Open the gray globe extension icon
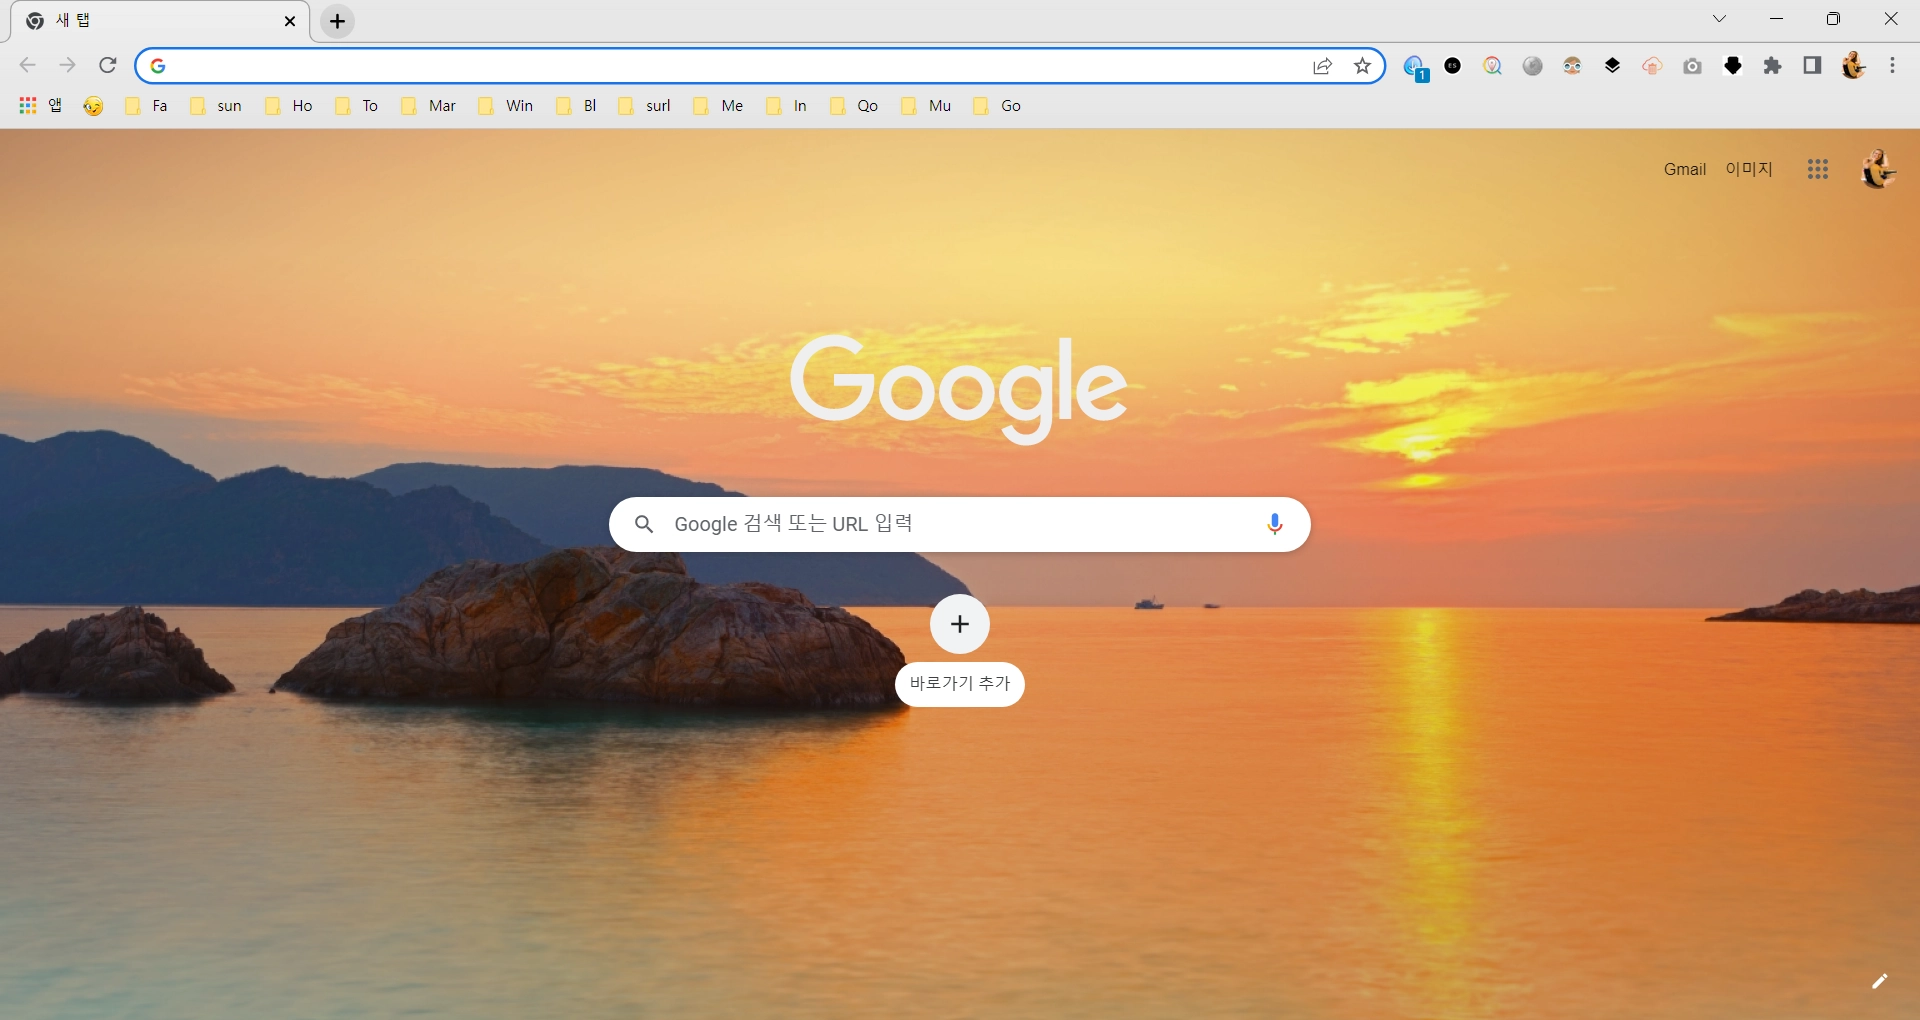This screenshot has height=1020, width=1920. point(1533,66)
